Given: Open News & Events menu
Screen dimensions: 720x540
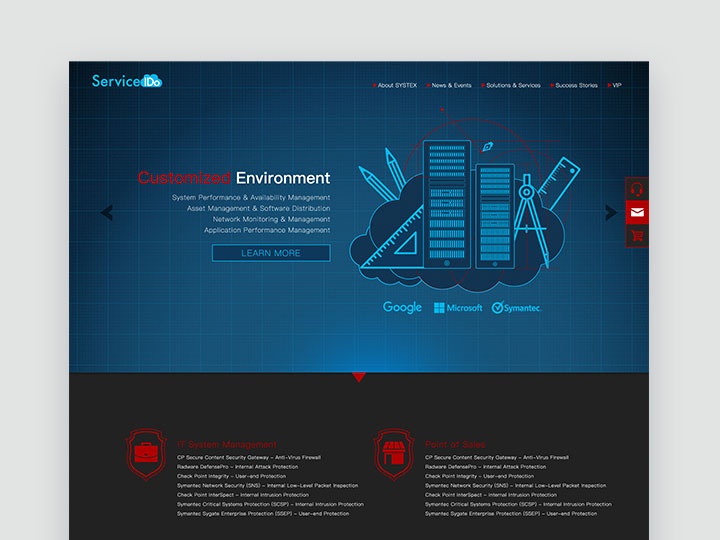Looking at the screenshot, I should click(x=449, y=85).
